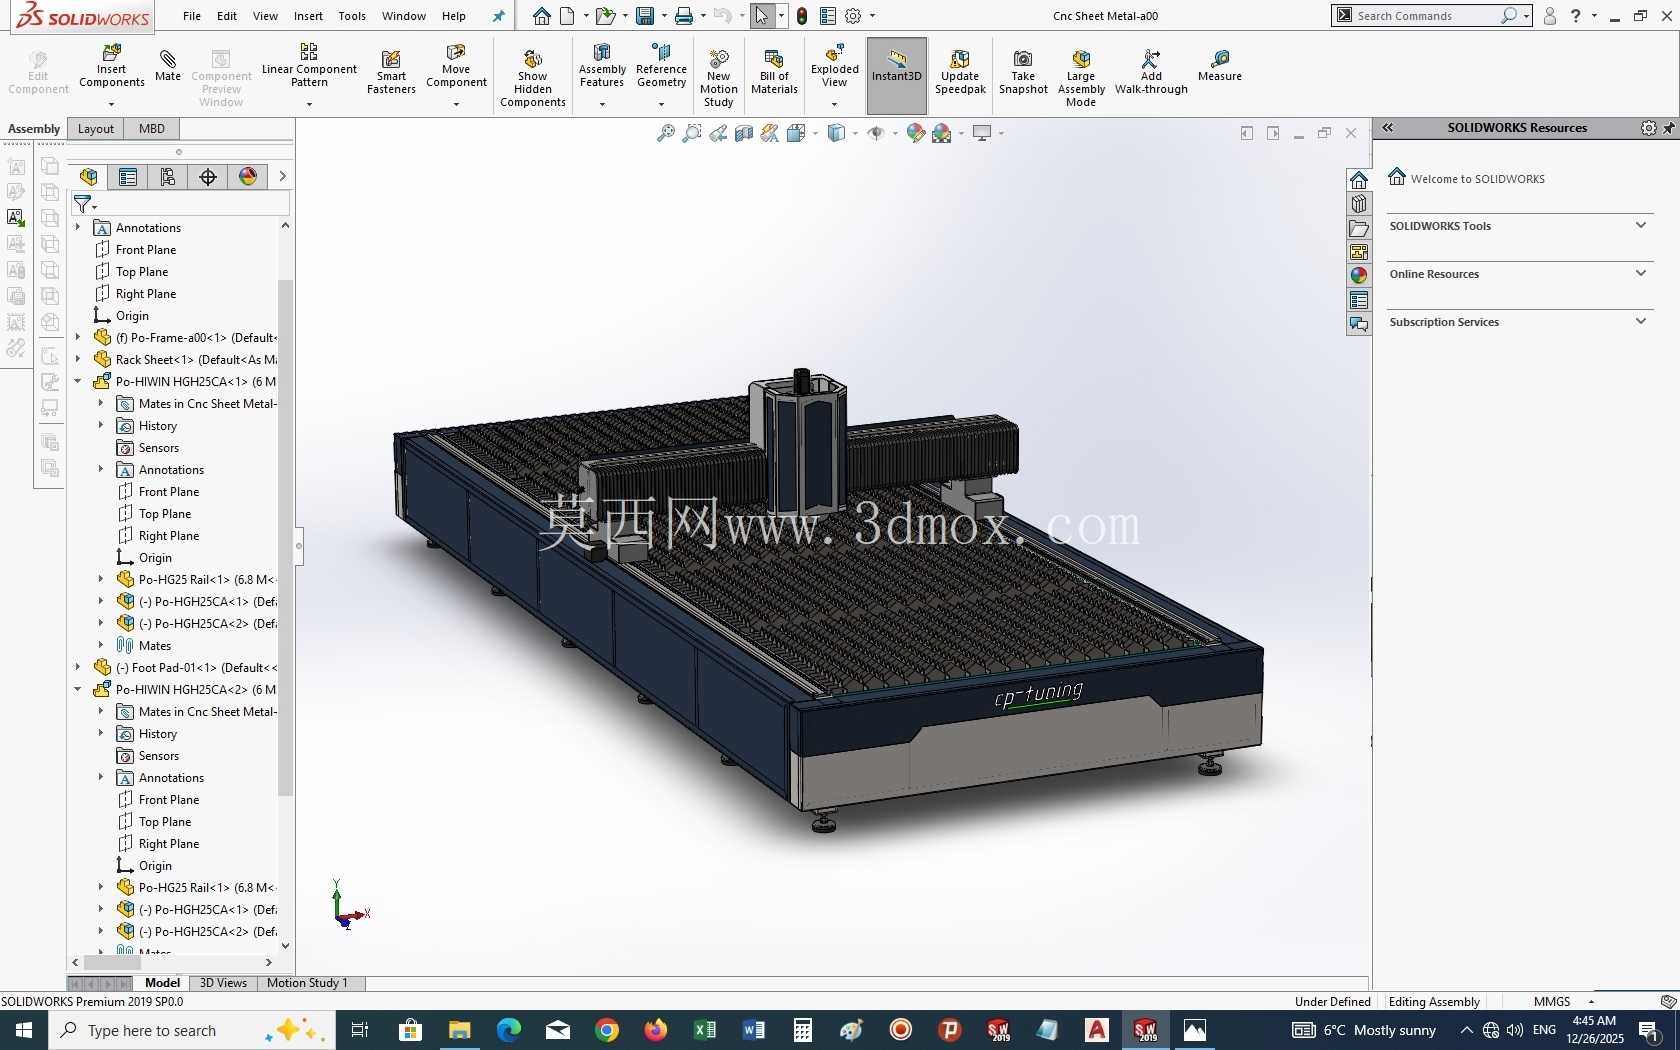Insert a Bill of Materials
The image size is (1680, 1050).
click(x=774, y=72)
